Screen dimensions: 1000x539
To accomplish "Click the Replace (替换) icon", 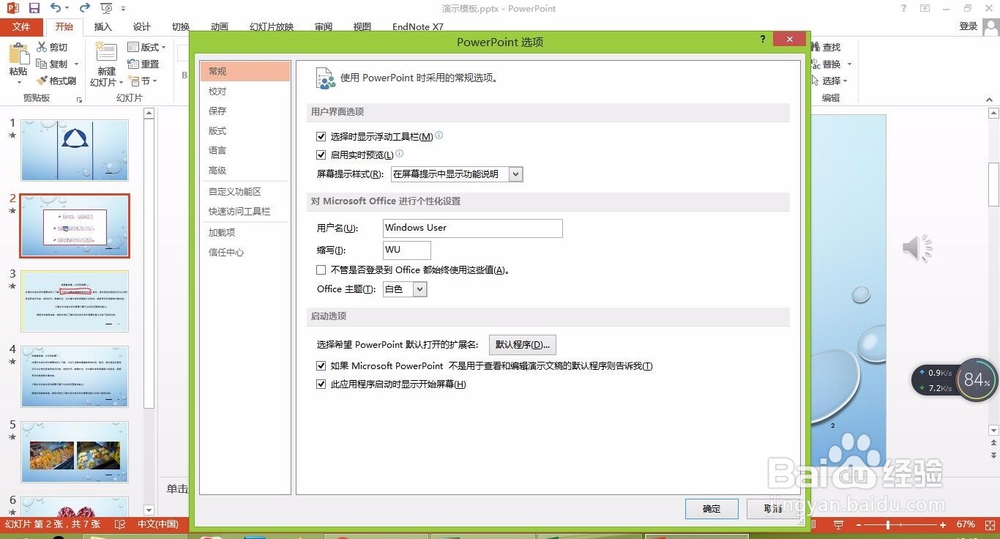I will [x=815, y=64].
